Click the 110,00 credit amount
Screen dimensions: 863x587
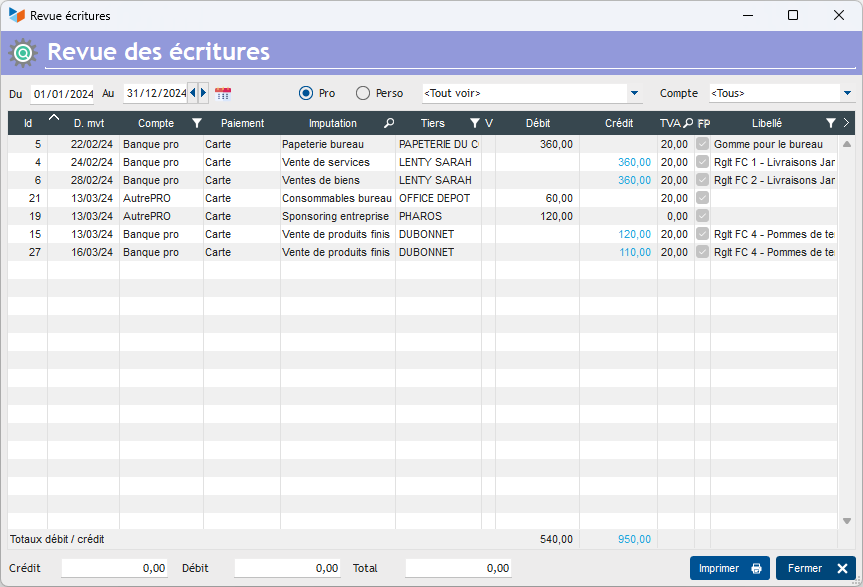pos(635,252)
